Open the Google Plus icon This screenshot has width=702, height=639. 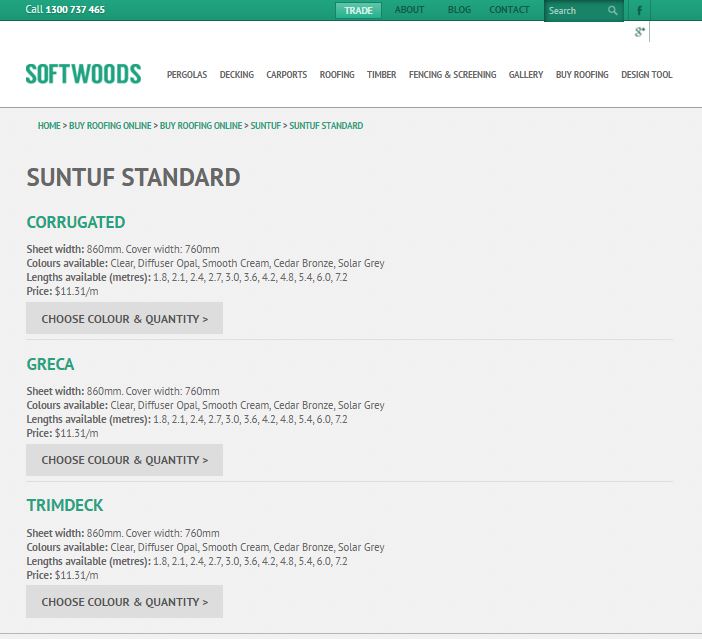[x=640, y=32]
